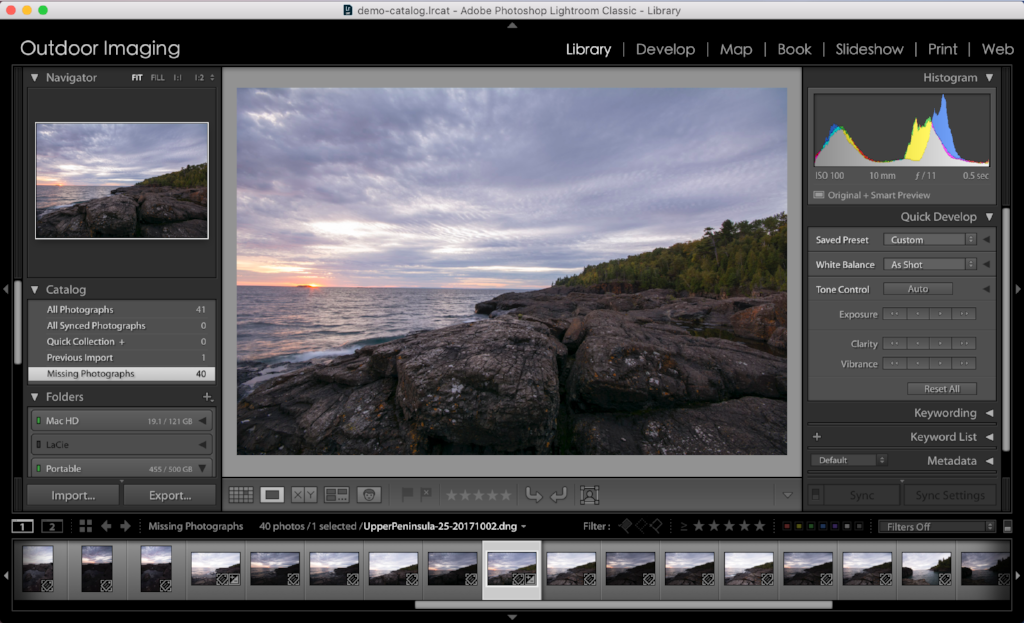Image resolution: width=1024 pixels, height=623 pixels.
Task: Open the toolbar content menu arrow
Action: 788,495
